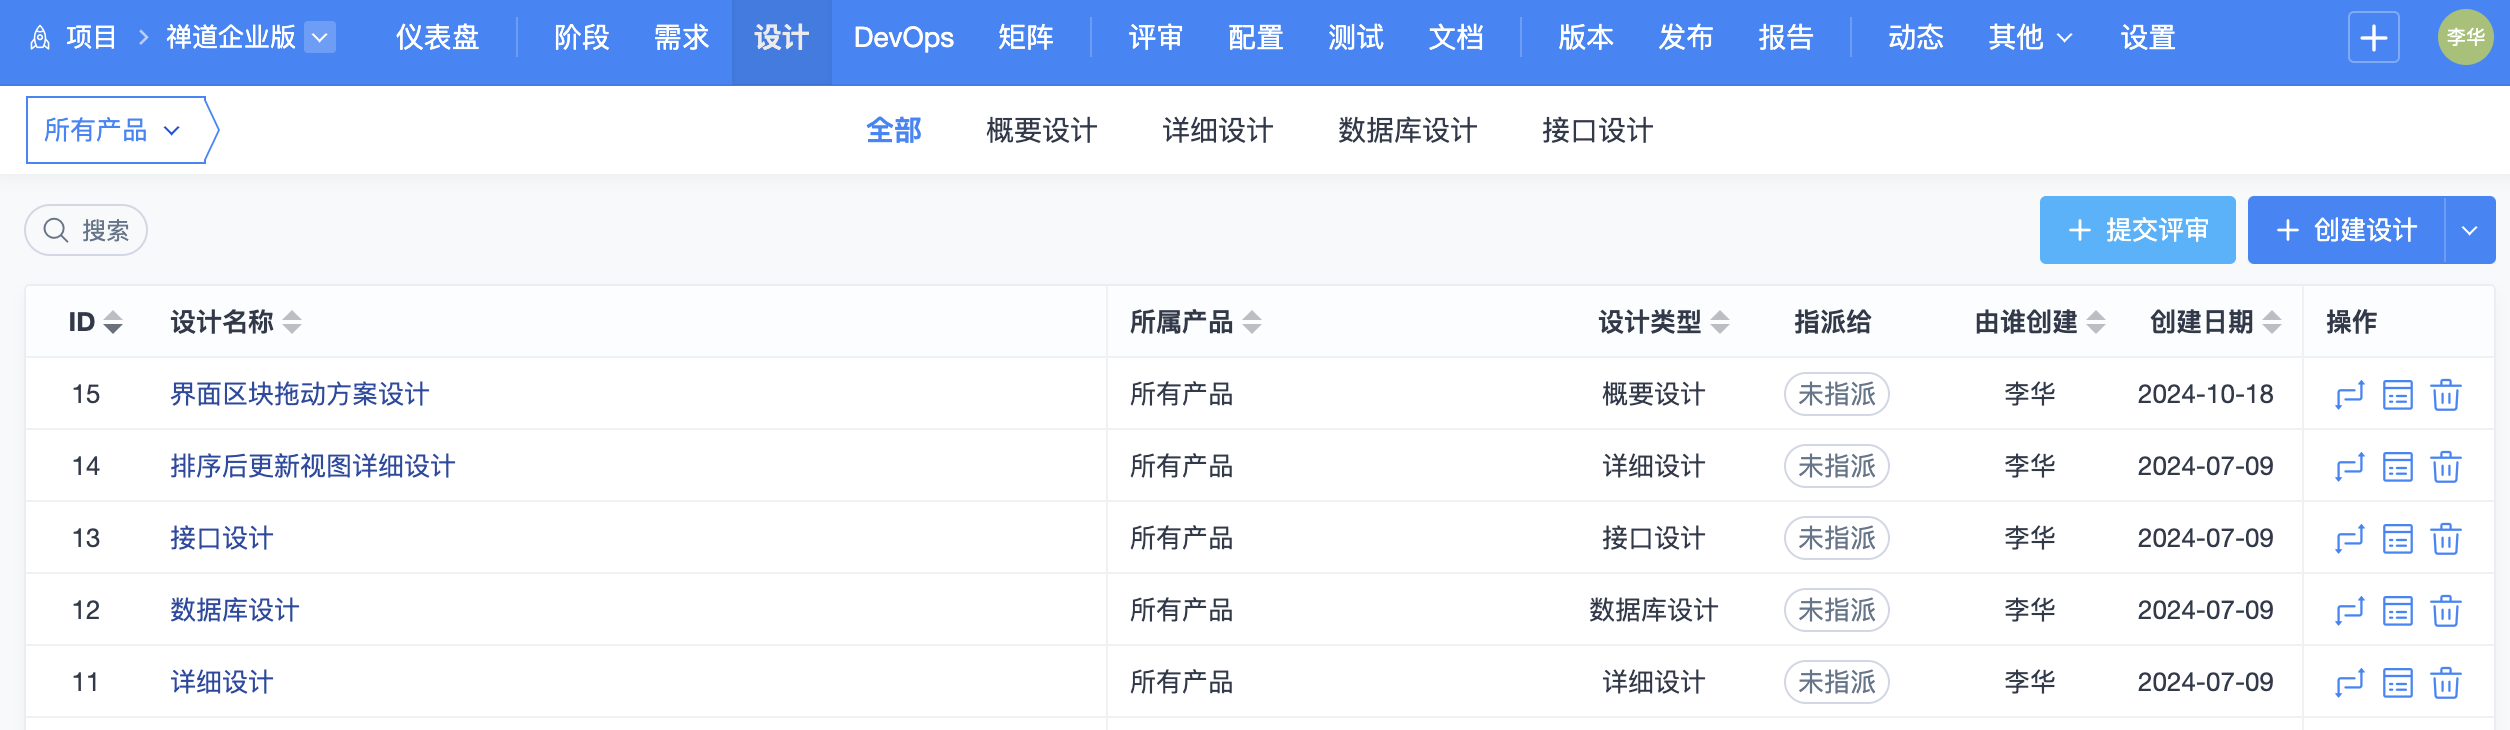
Task: Open the DevOps menu item
Action: 903,38
